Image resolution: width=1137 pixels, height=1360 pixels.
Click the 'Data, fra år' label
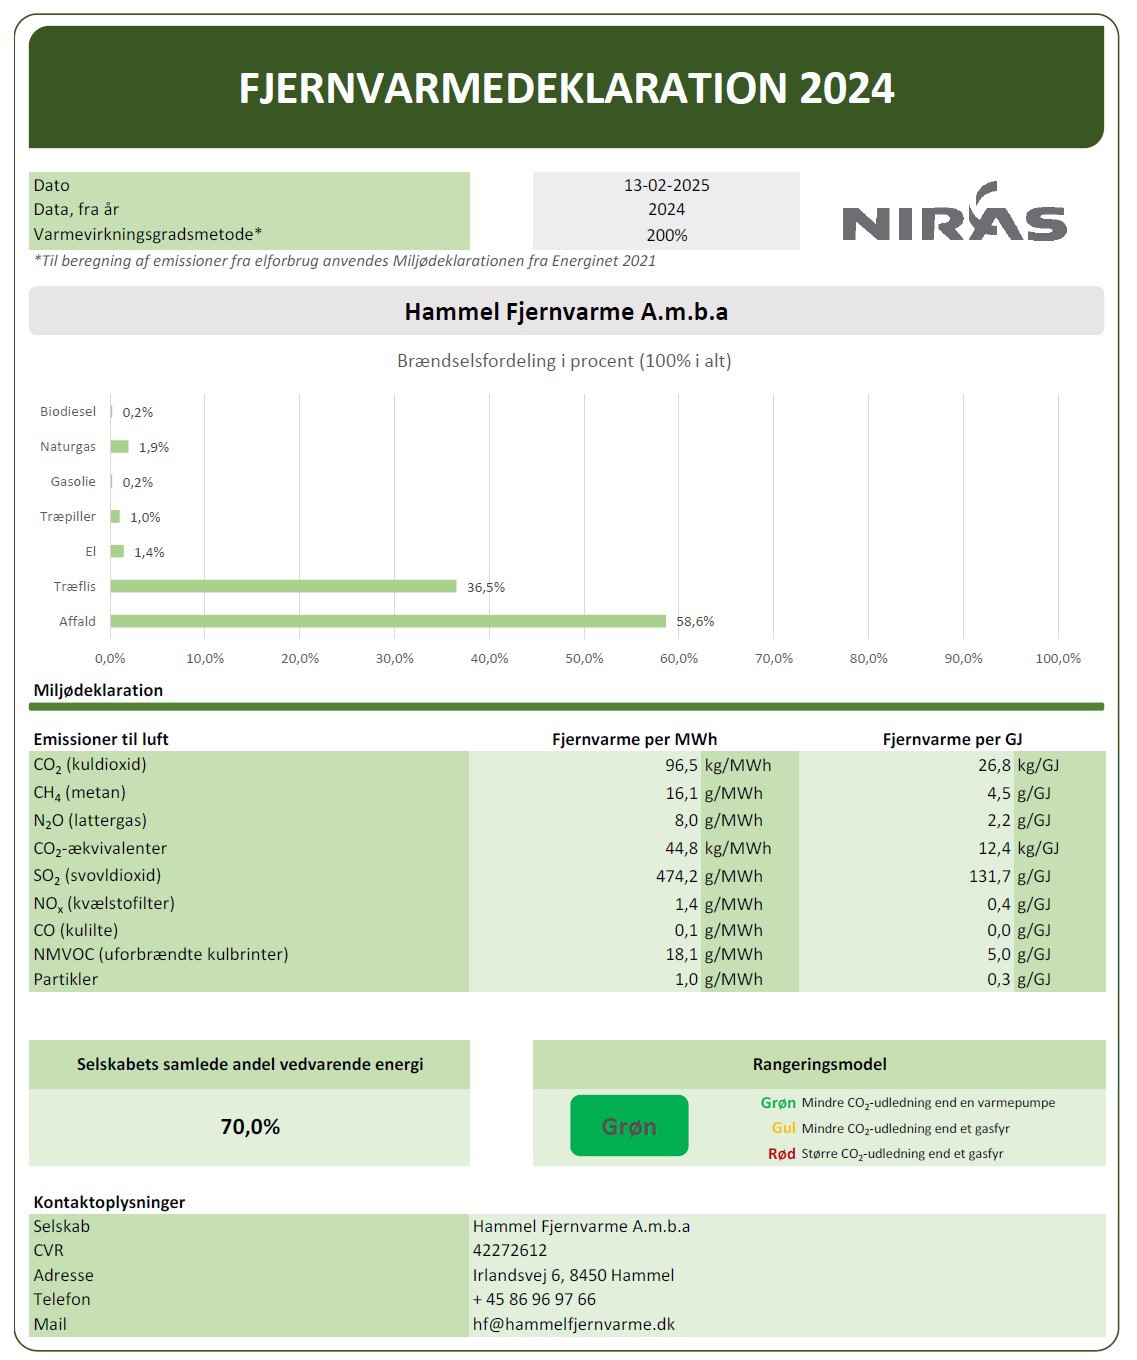coord(76,209)
